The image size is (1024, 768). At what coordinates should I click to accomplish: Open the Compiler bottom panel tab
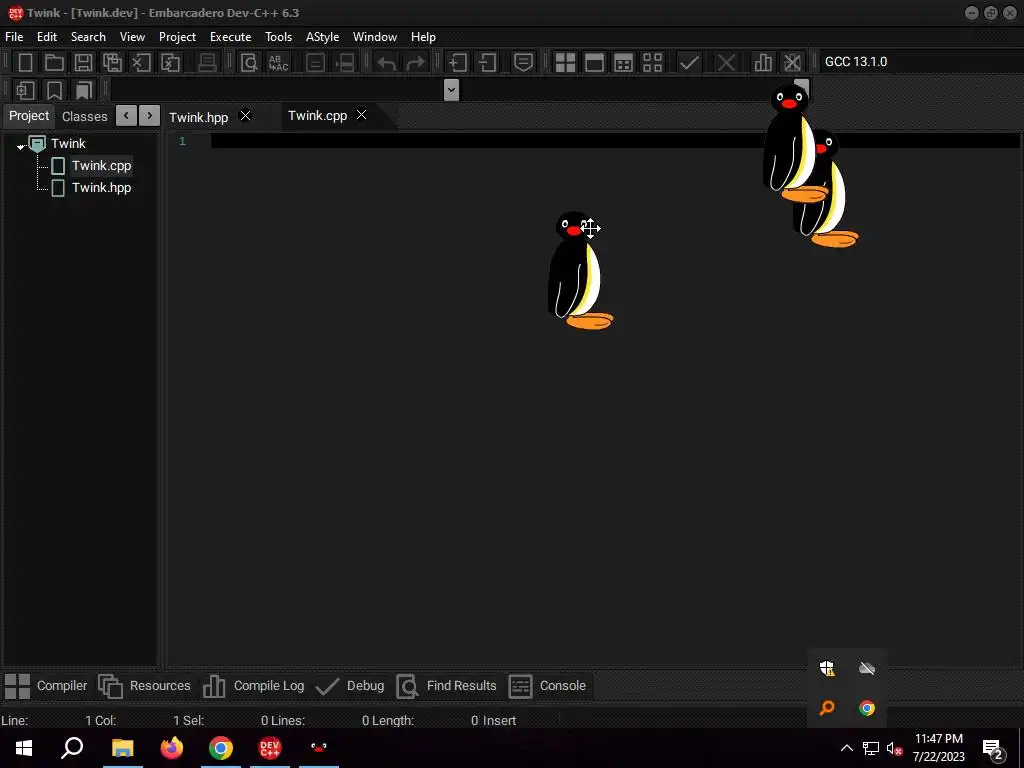point(46,686)
